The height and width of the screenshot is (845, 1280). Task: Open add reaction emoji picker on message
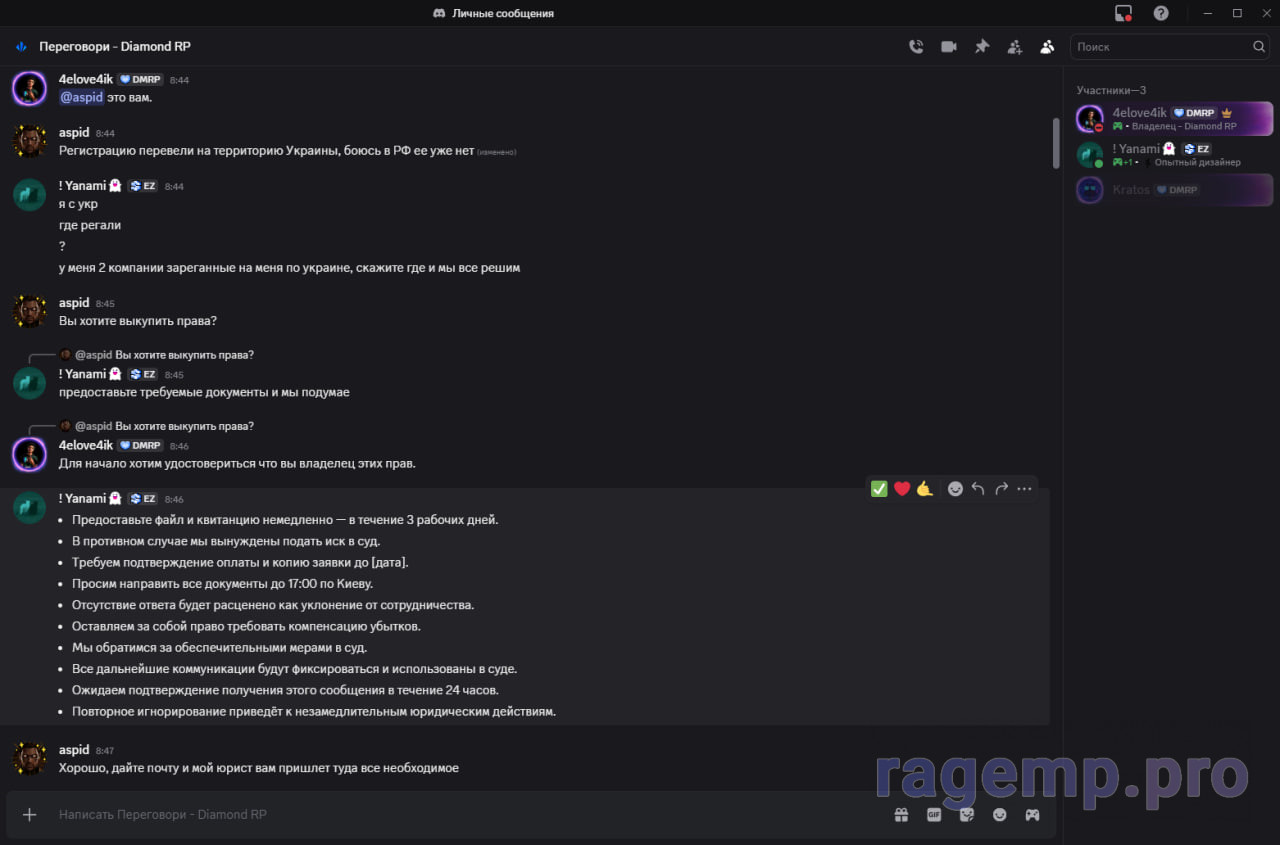coord(955,489)
